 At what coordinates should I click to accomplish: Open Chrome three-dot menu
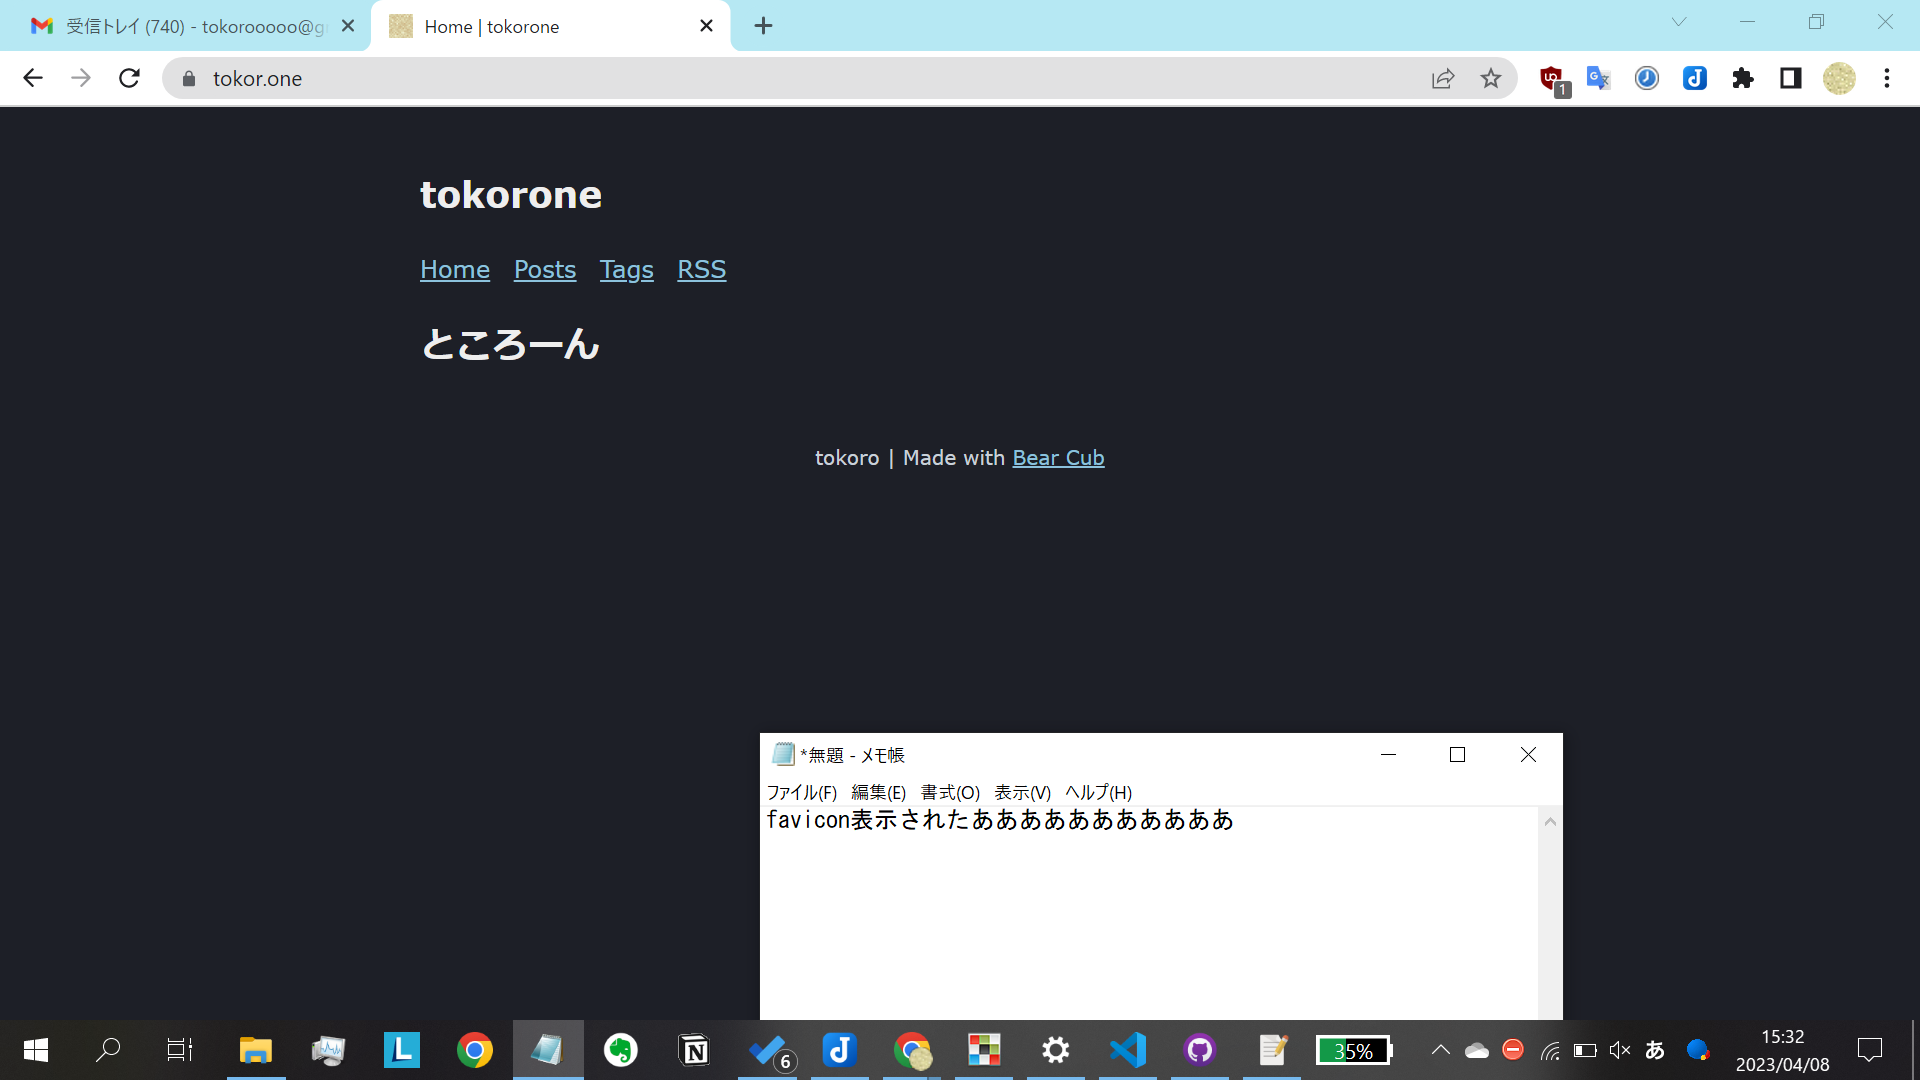coord(1887,78)
